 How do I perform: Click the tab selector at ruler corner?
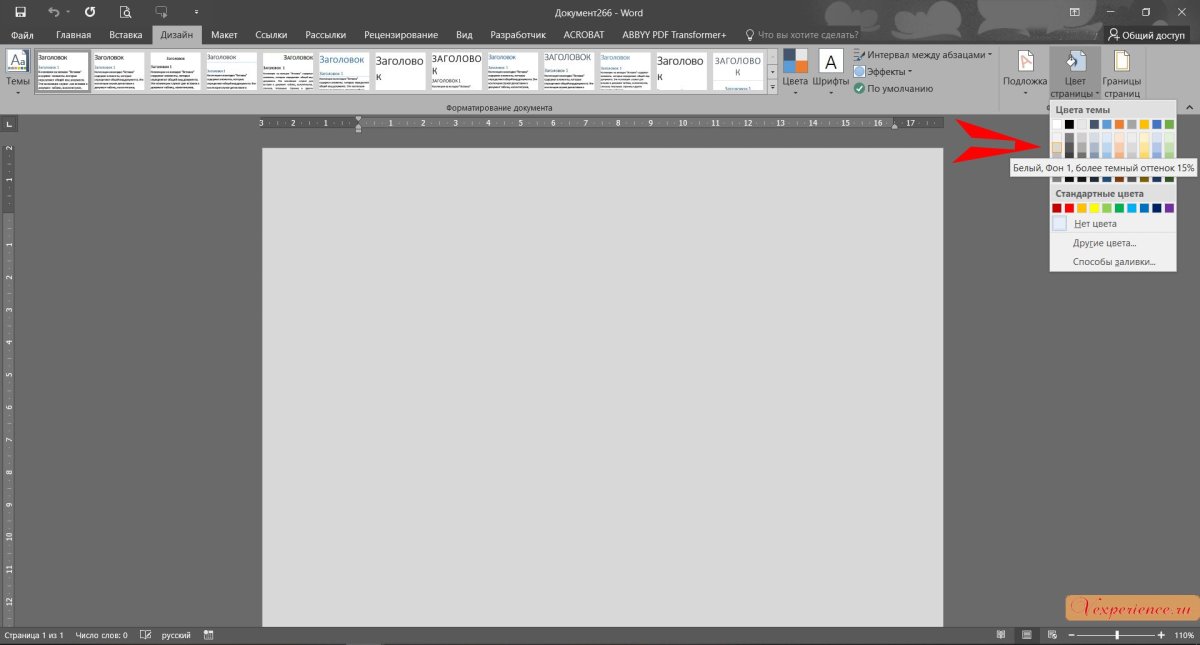pyautogui.click(x=9, y=125)
